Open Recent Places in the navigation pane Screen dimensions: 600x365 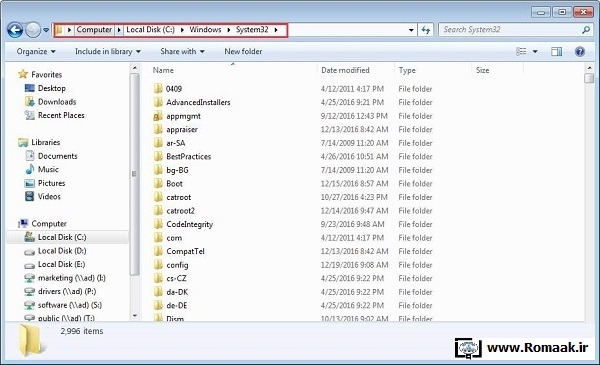point(61,115)
